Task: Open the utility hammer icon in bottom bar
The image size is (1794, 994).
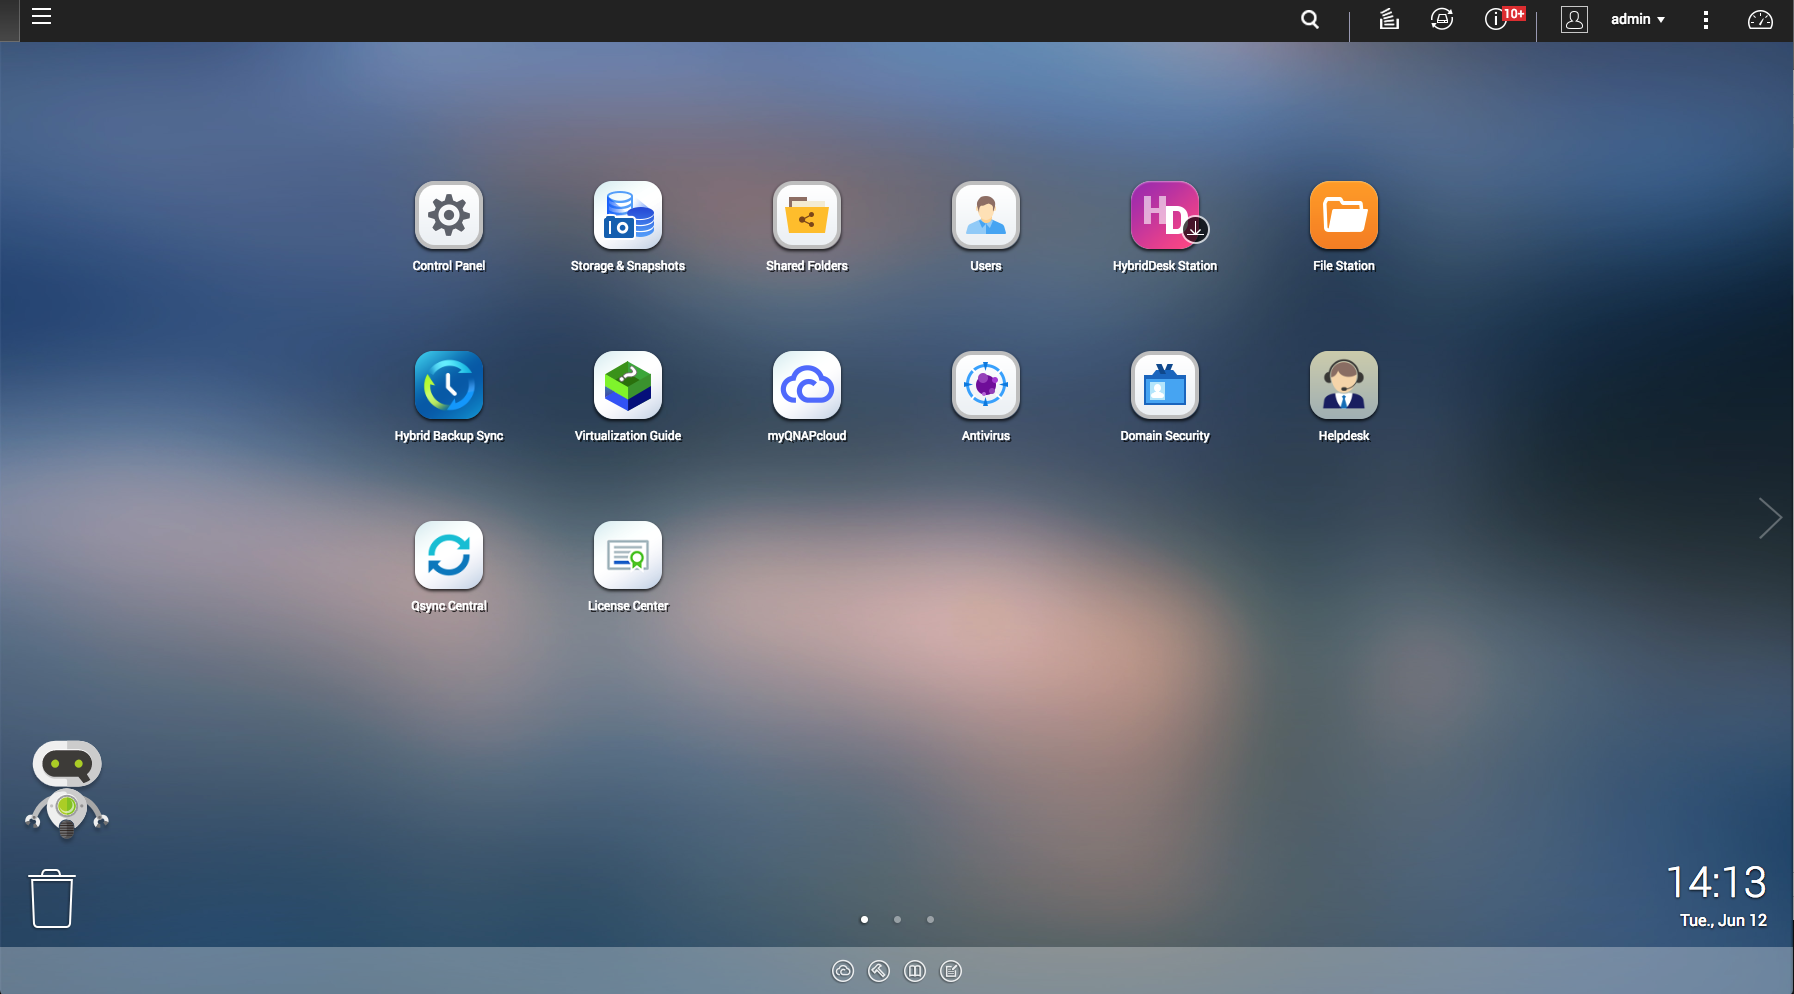Action: pos(879,971)
